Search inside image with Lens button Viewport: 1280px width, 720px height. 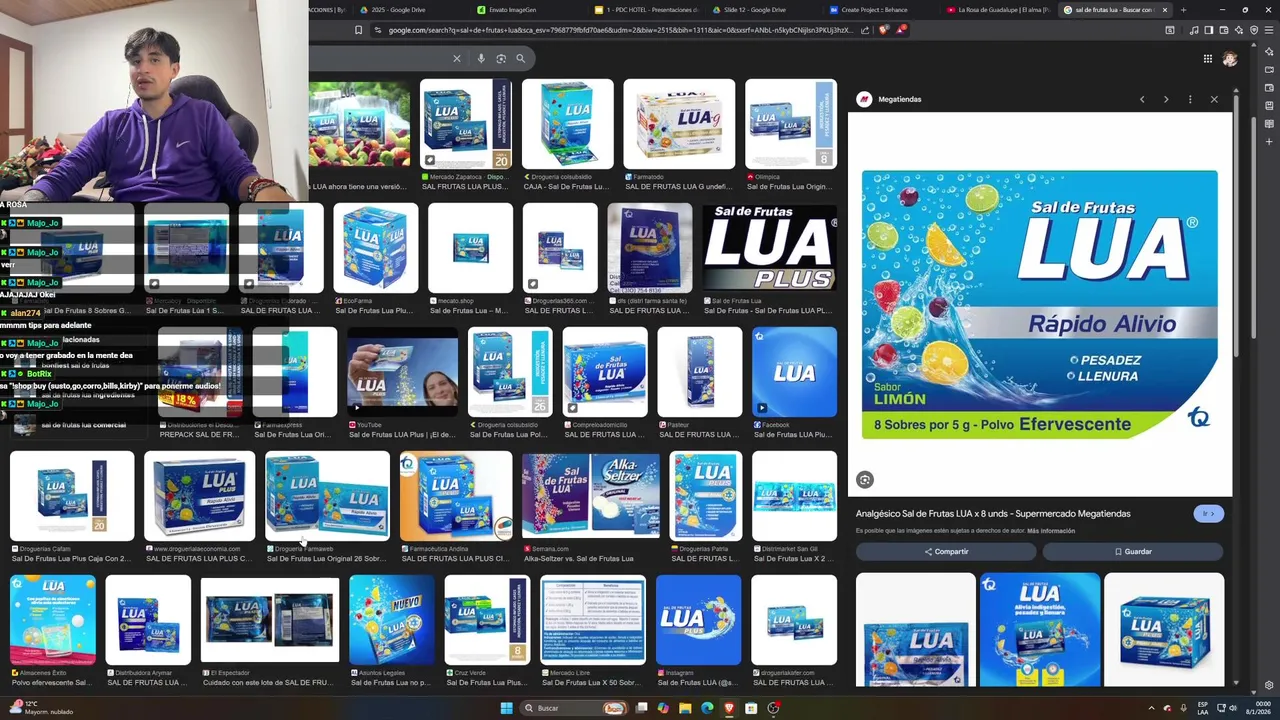coord(865,480)
